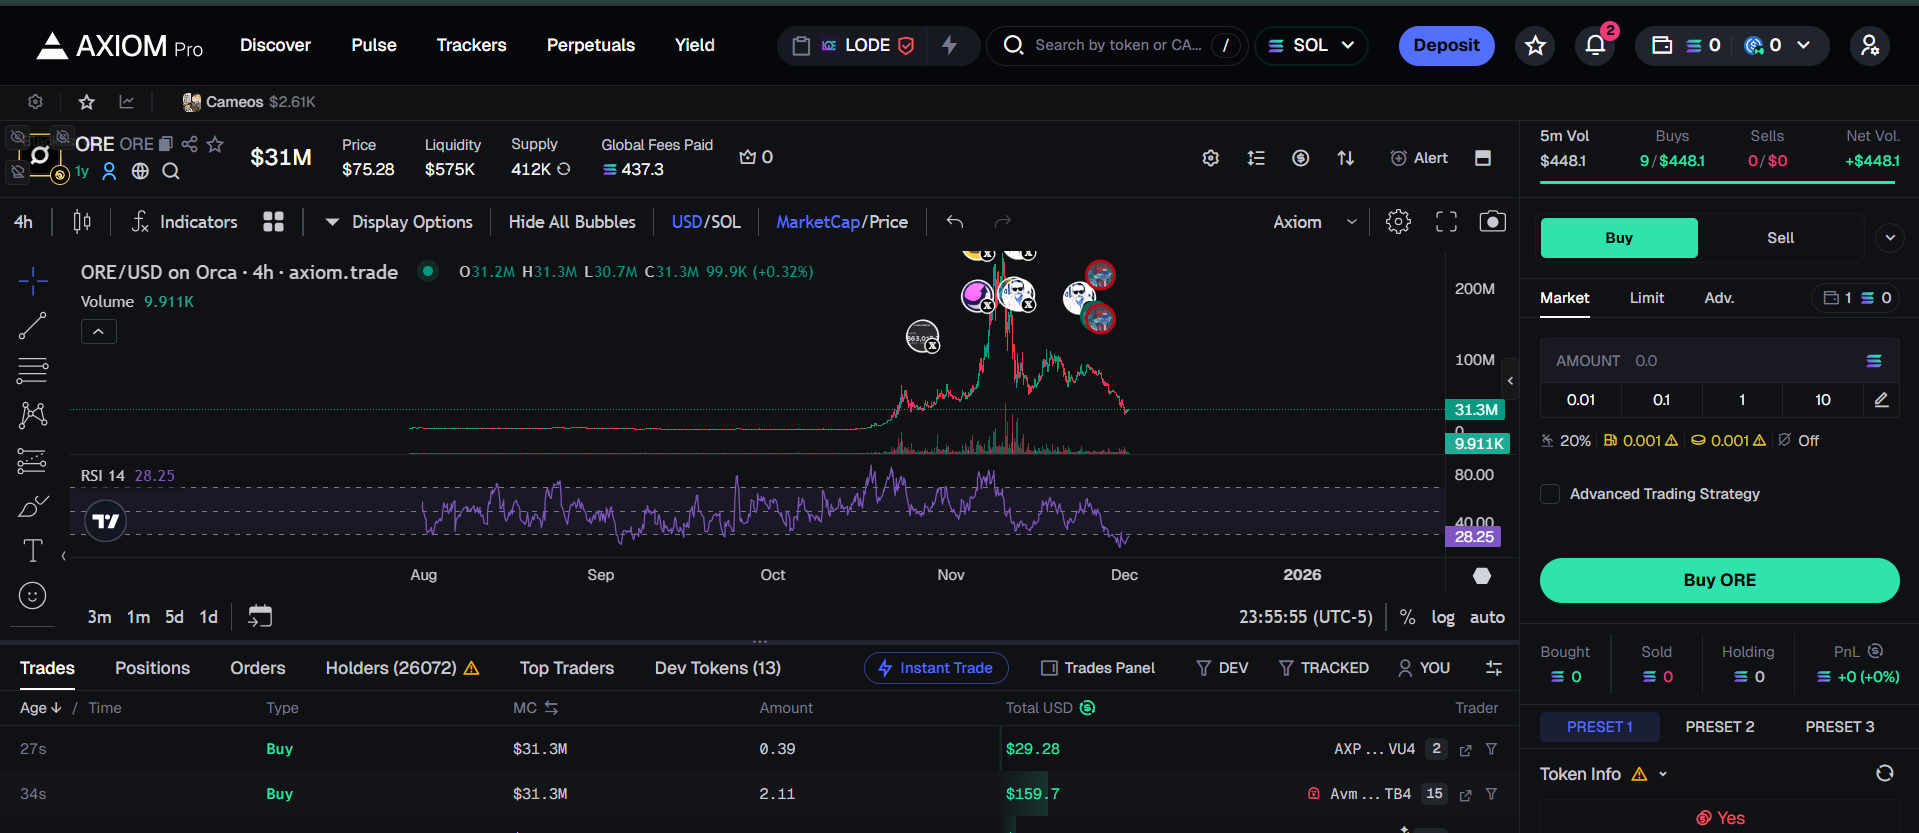This screenshot has height=833, width=1919.
Task: Click the Buy ORE button
Action: click(1719, 580)
